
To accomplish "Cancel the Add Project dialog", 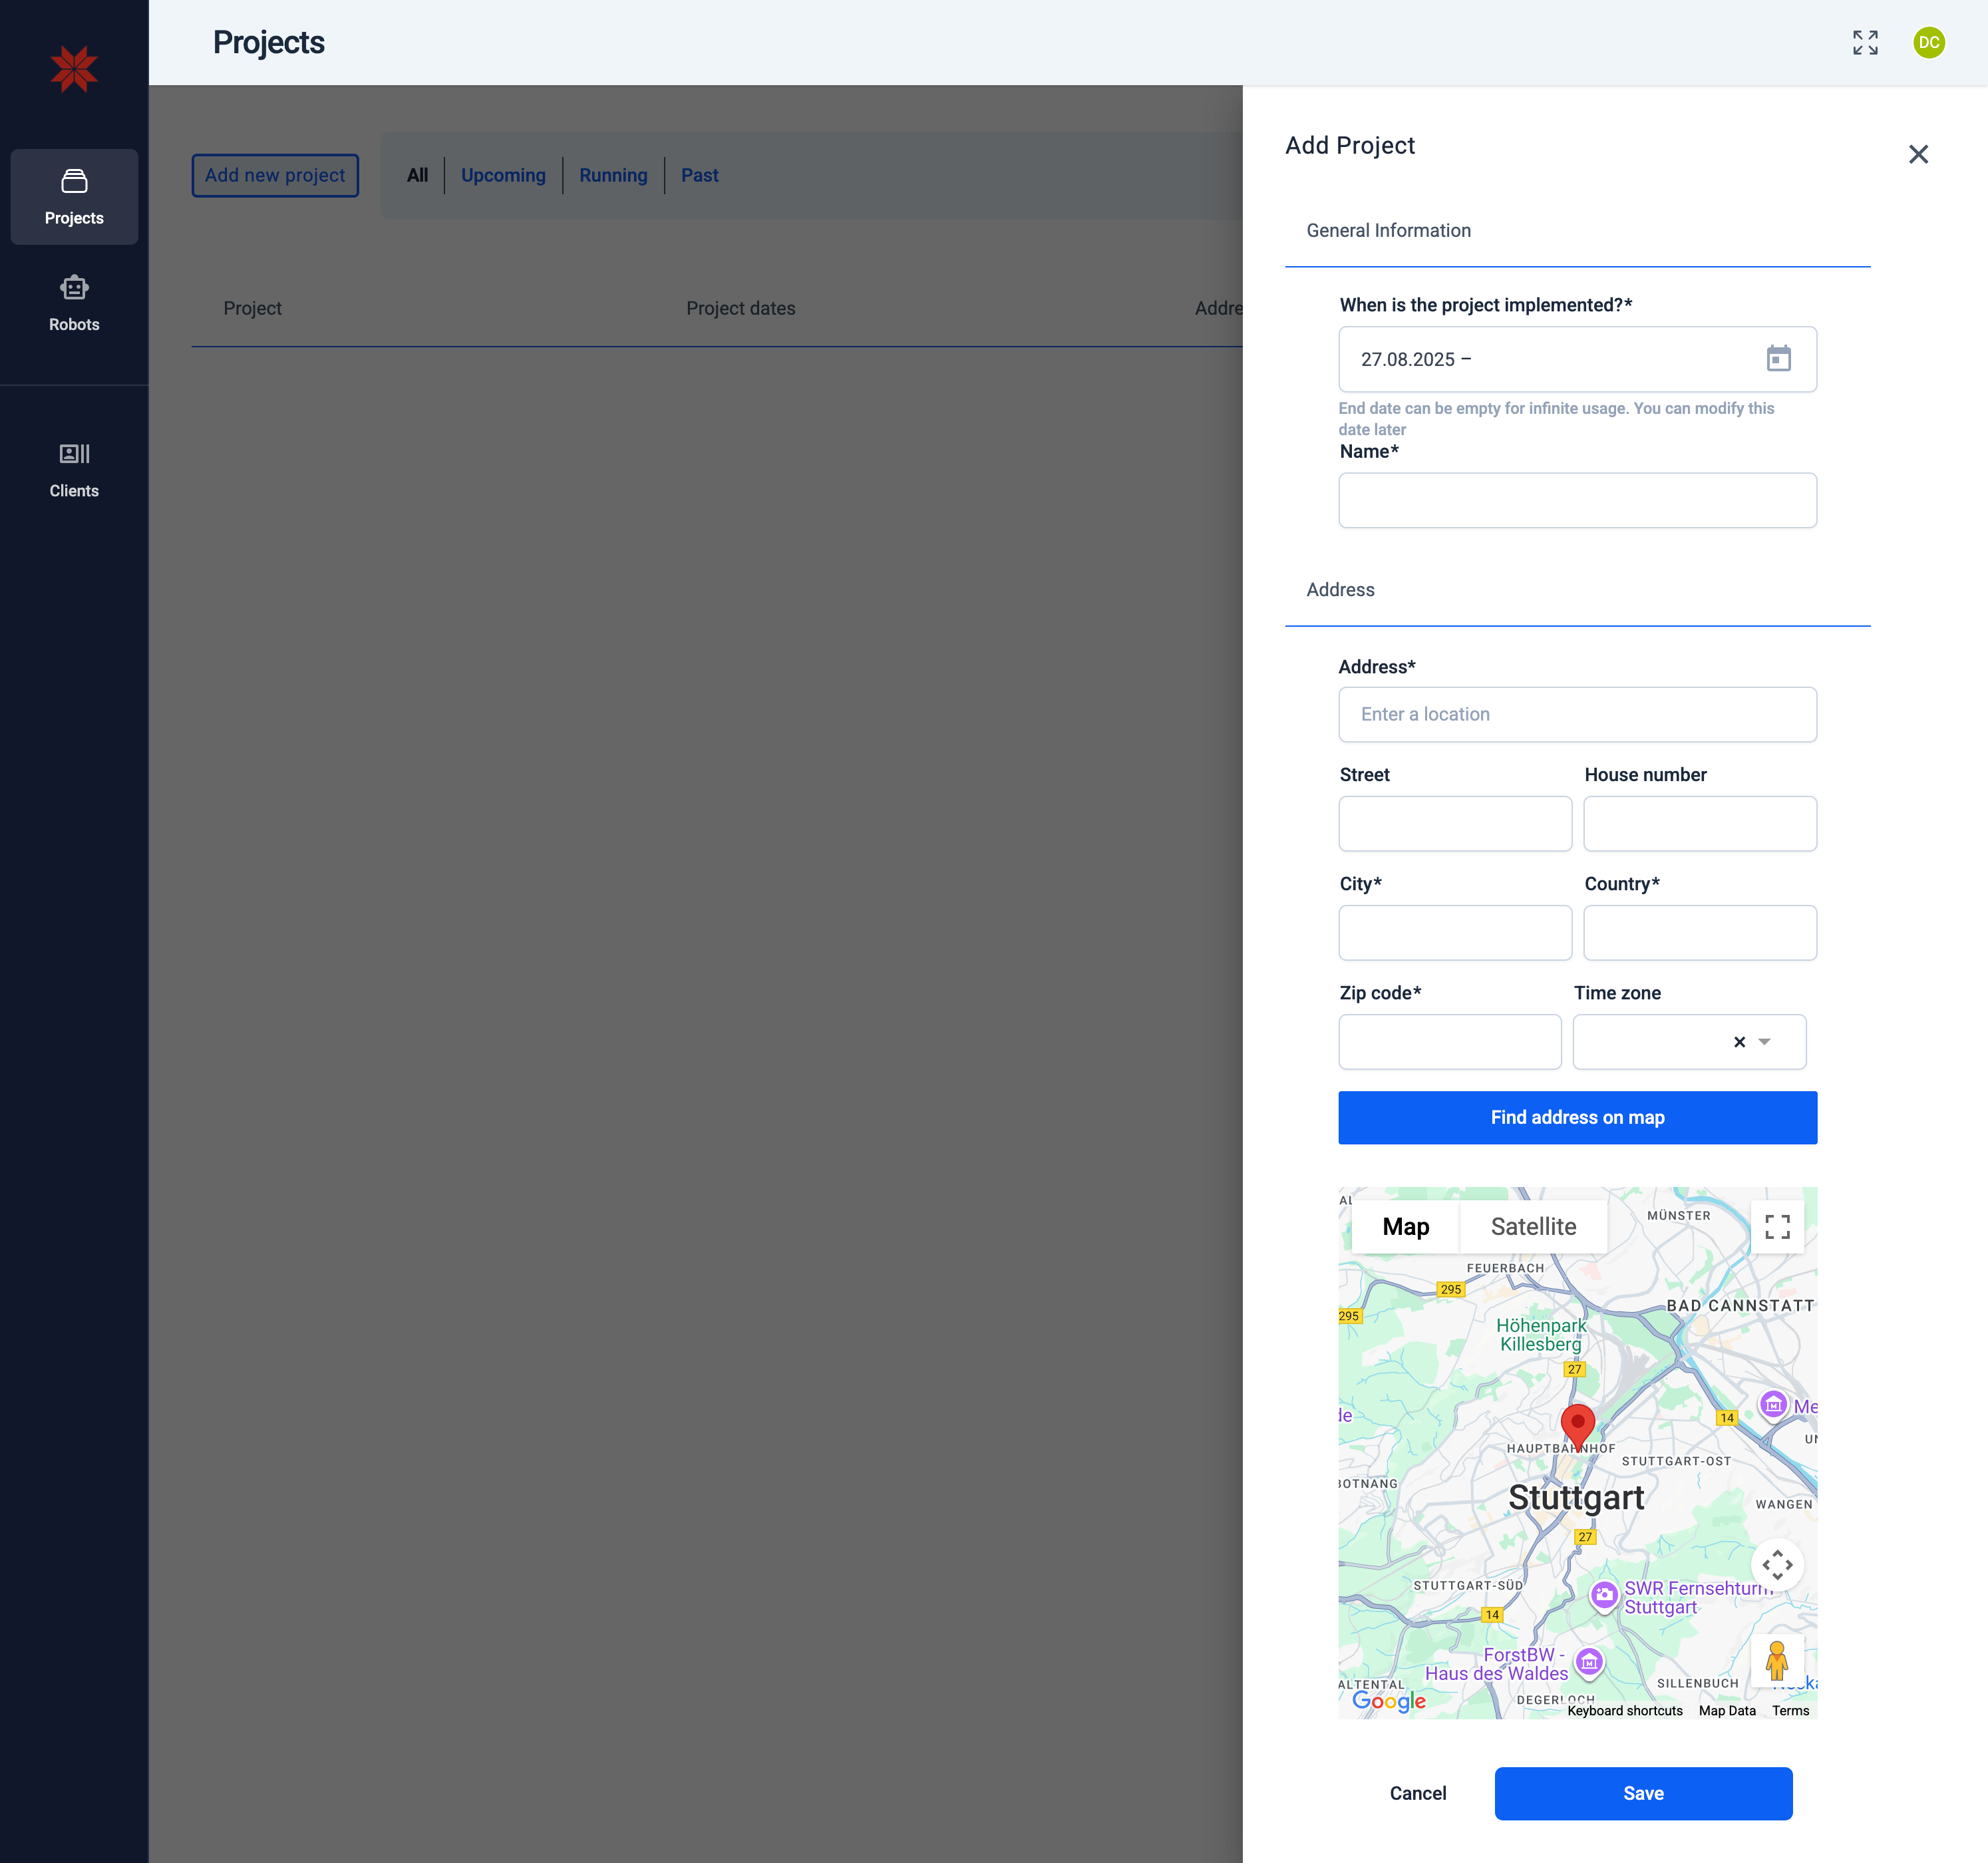I will point(1417,1793).
